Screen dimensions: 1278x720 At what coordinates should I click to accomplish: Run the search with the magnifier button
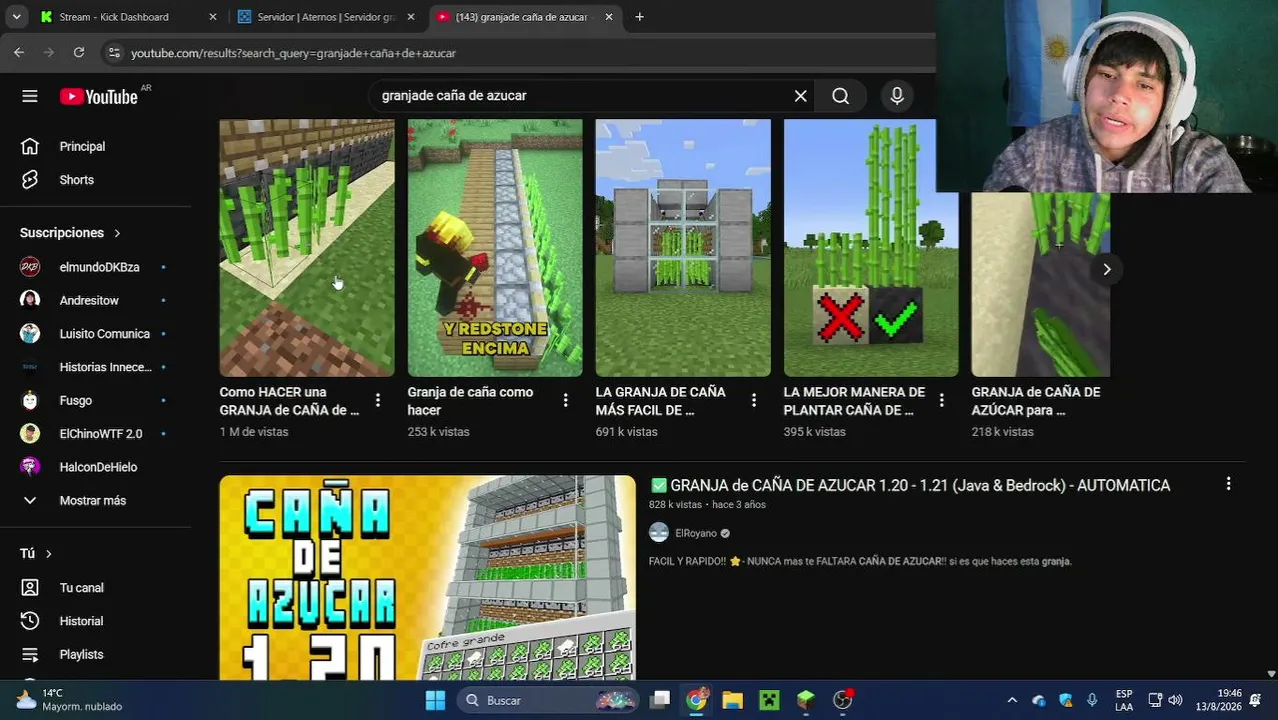[840, 96]
